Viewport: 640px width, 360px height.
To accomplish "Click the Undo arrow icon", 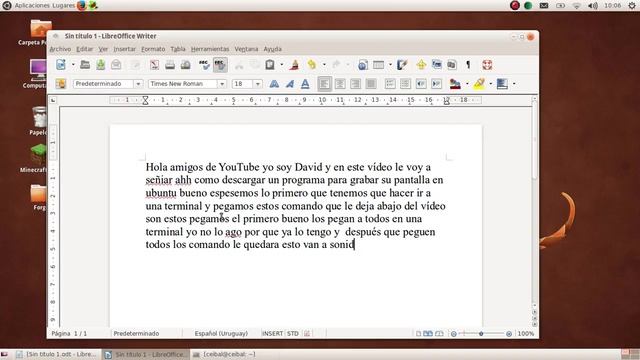I will (312, 64).
